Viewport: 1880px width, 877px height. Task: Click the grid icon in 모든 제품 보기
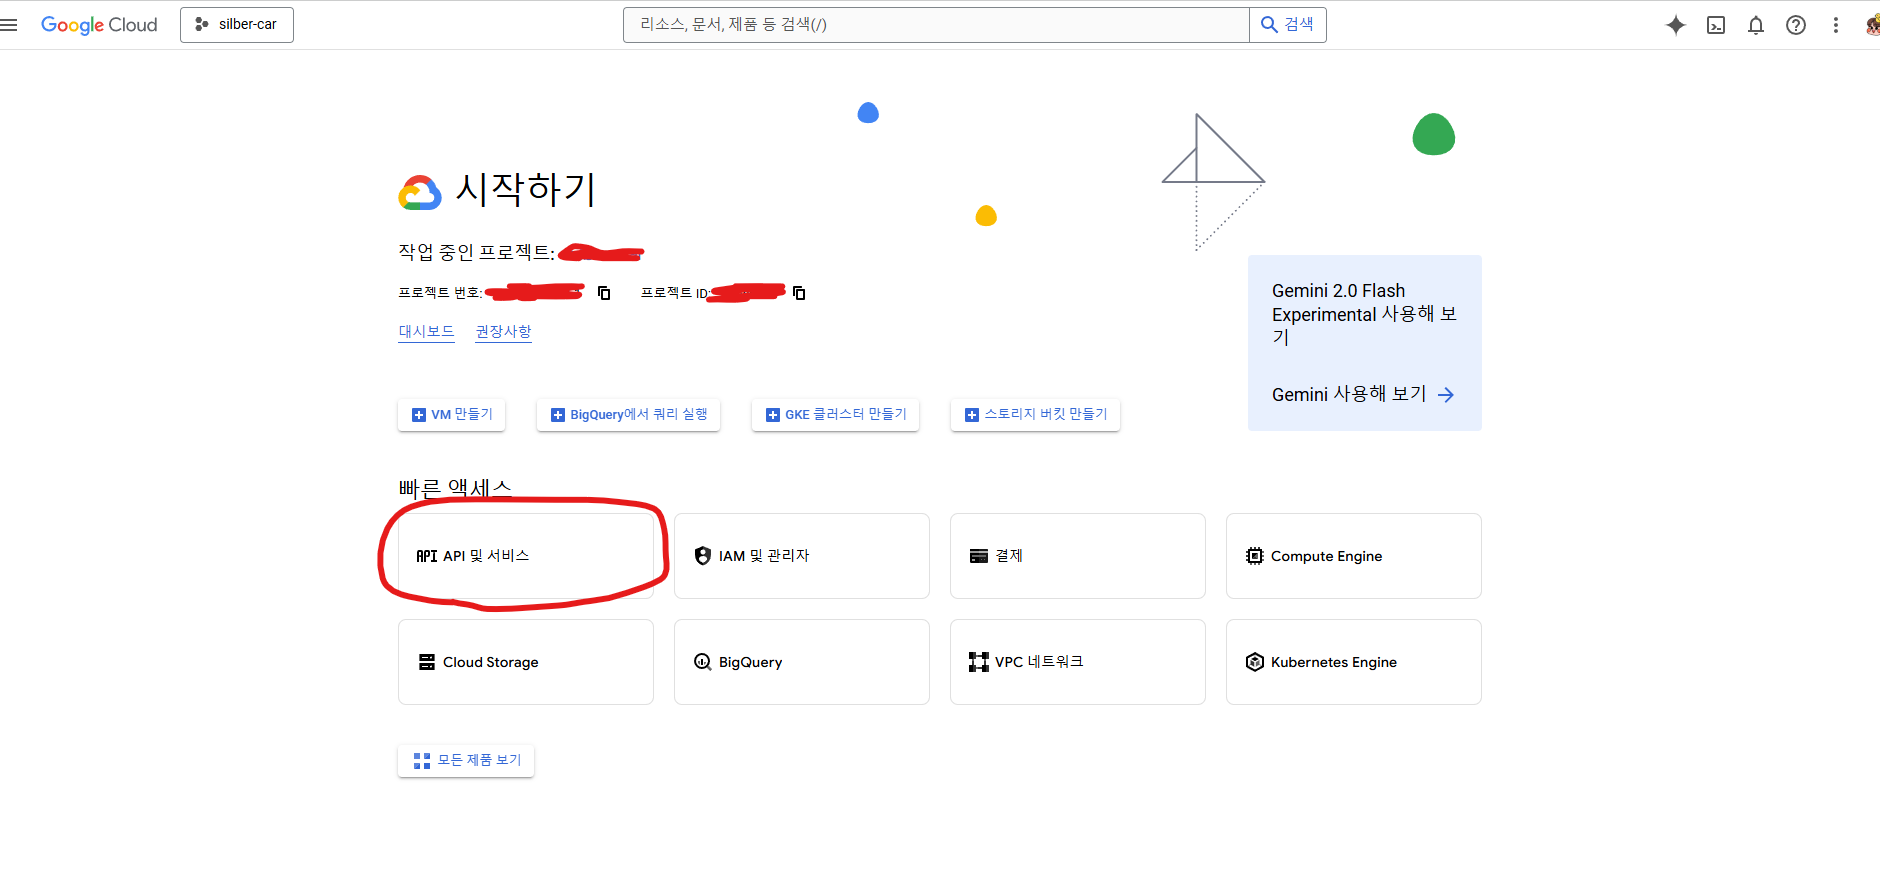click(x=422, y=761)
